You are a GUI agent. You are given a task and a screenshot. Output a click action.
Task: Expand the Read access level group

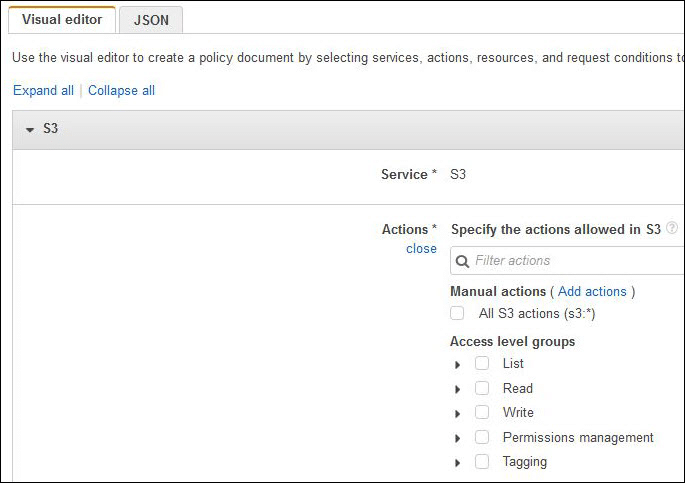coord(457,389)
